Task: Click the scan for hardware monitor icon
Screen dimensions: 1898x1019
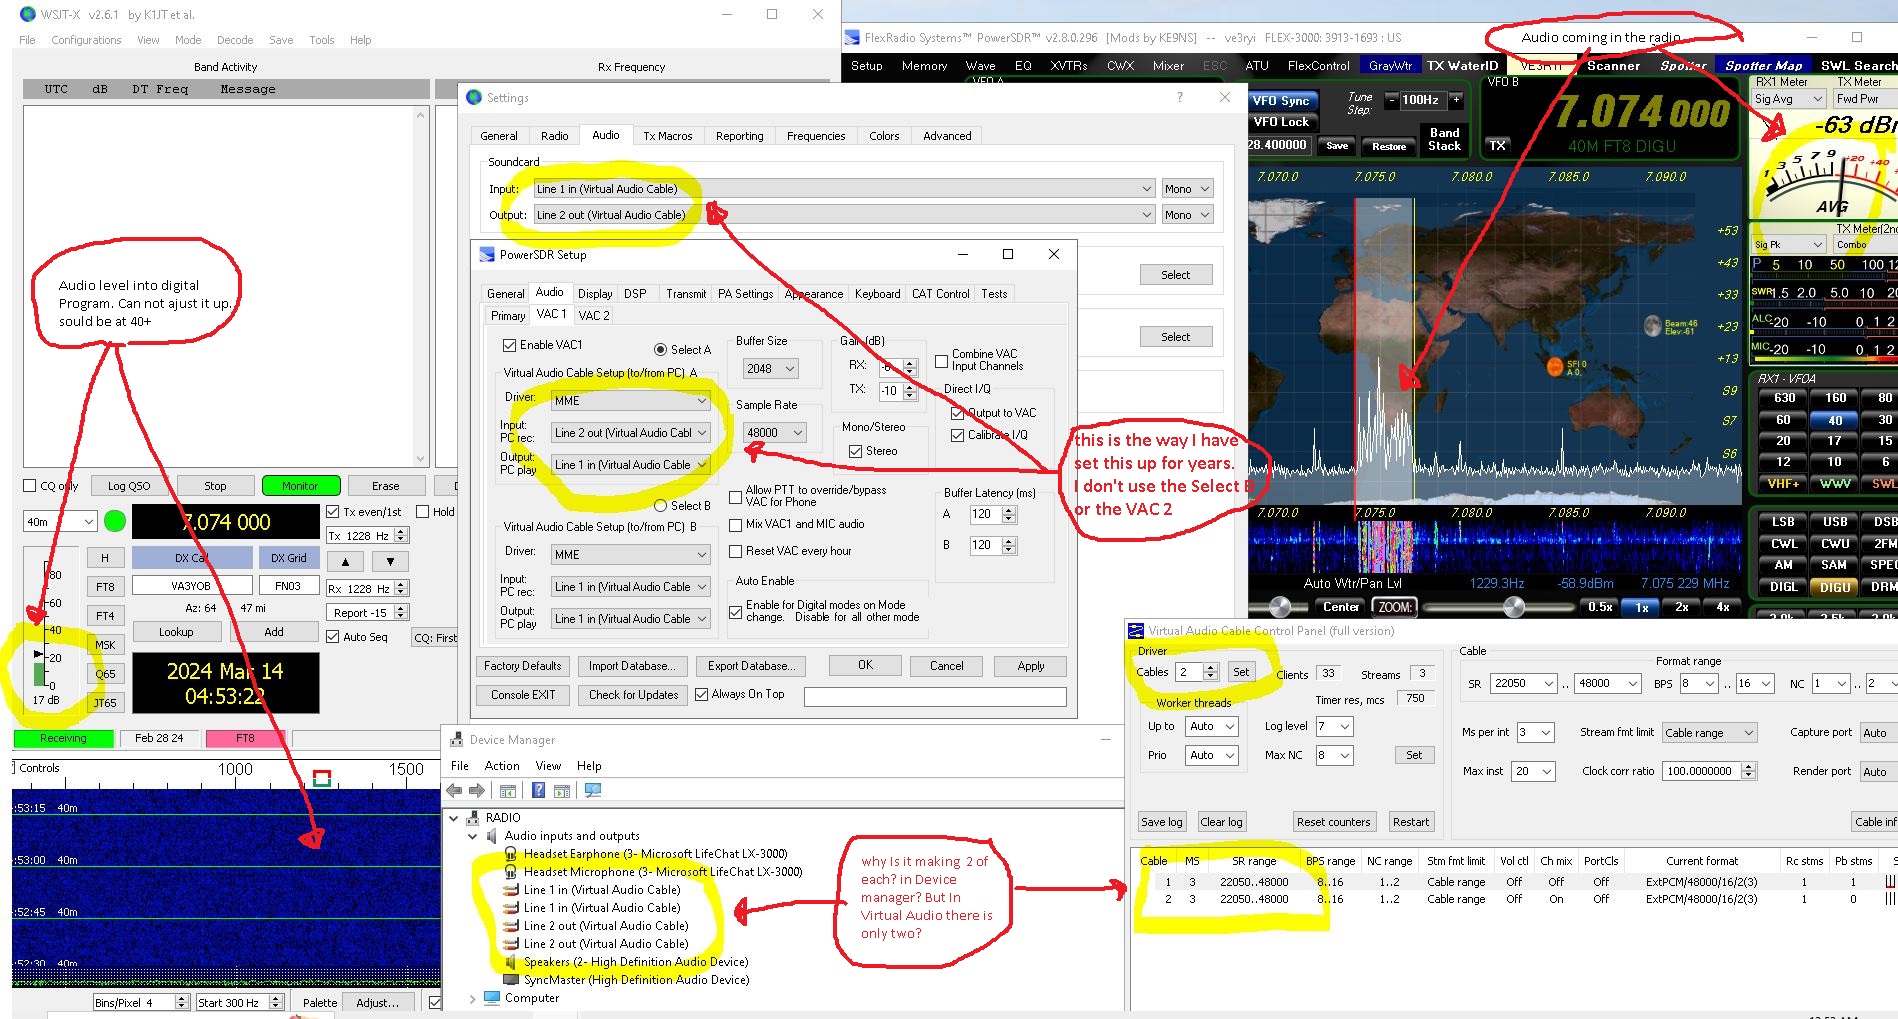Action: click(593, 790)
